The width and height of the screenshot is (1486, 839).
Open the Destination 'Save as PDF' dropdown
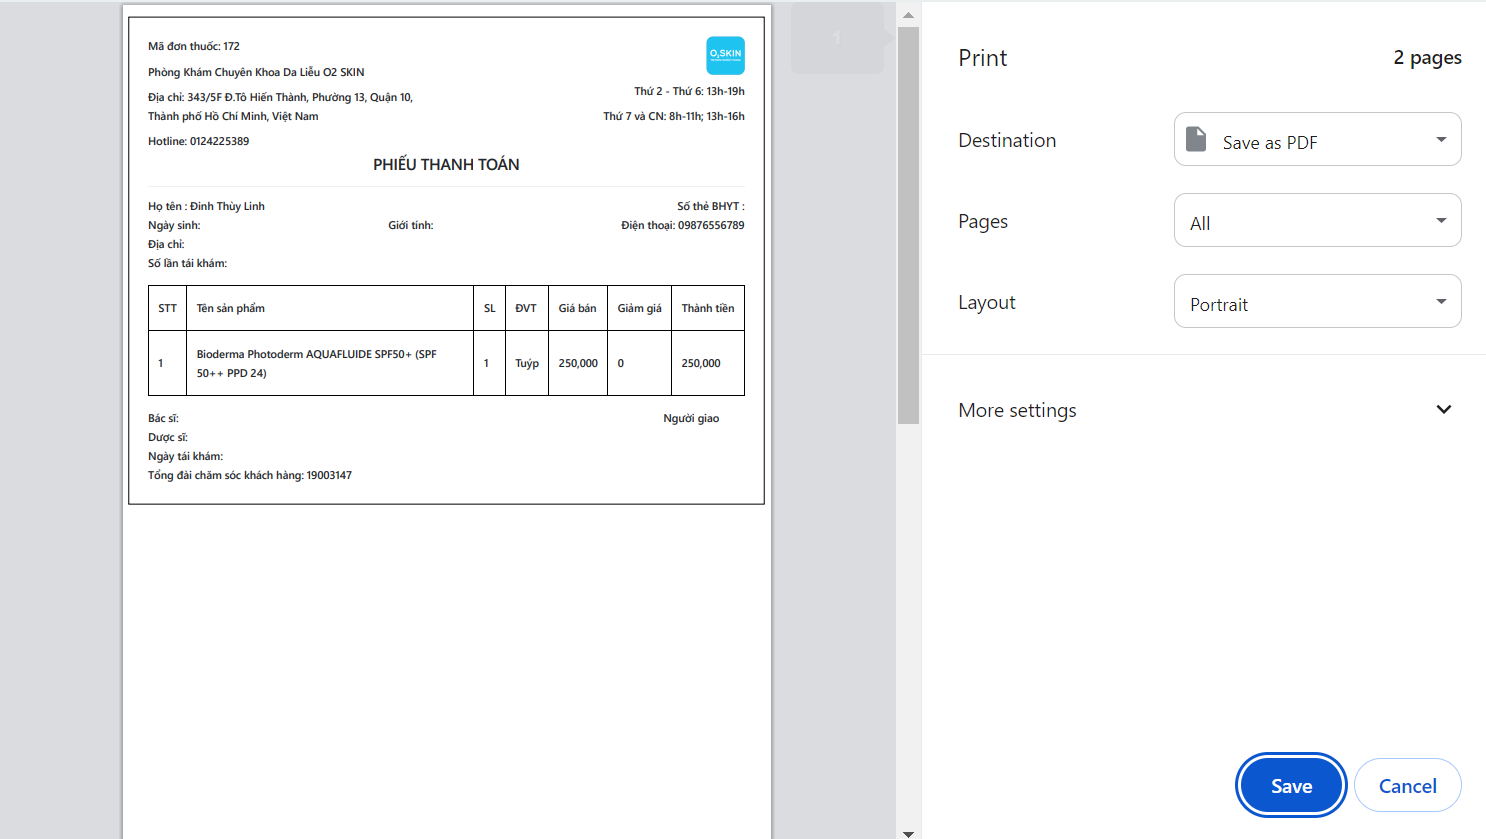(1317, 140)
